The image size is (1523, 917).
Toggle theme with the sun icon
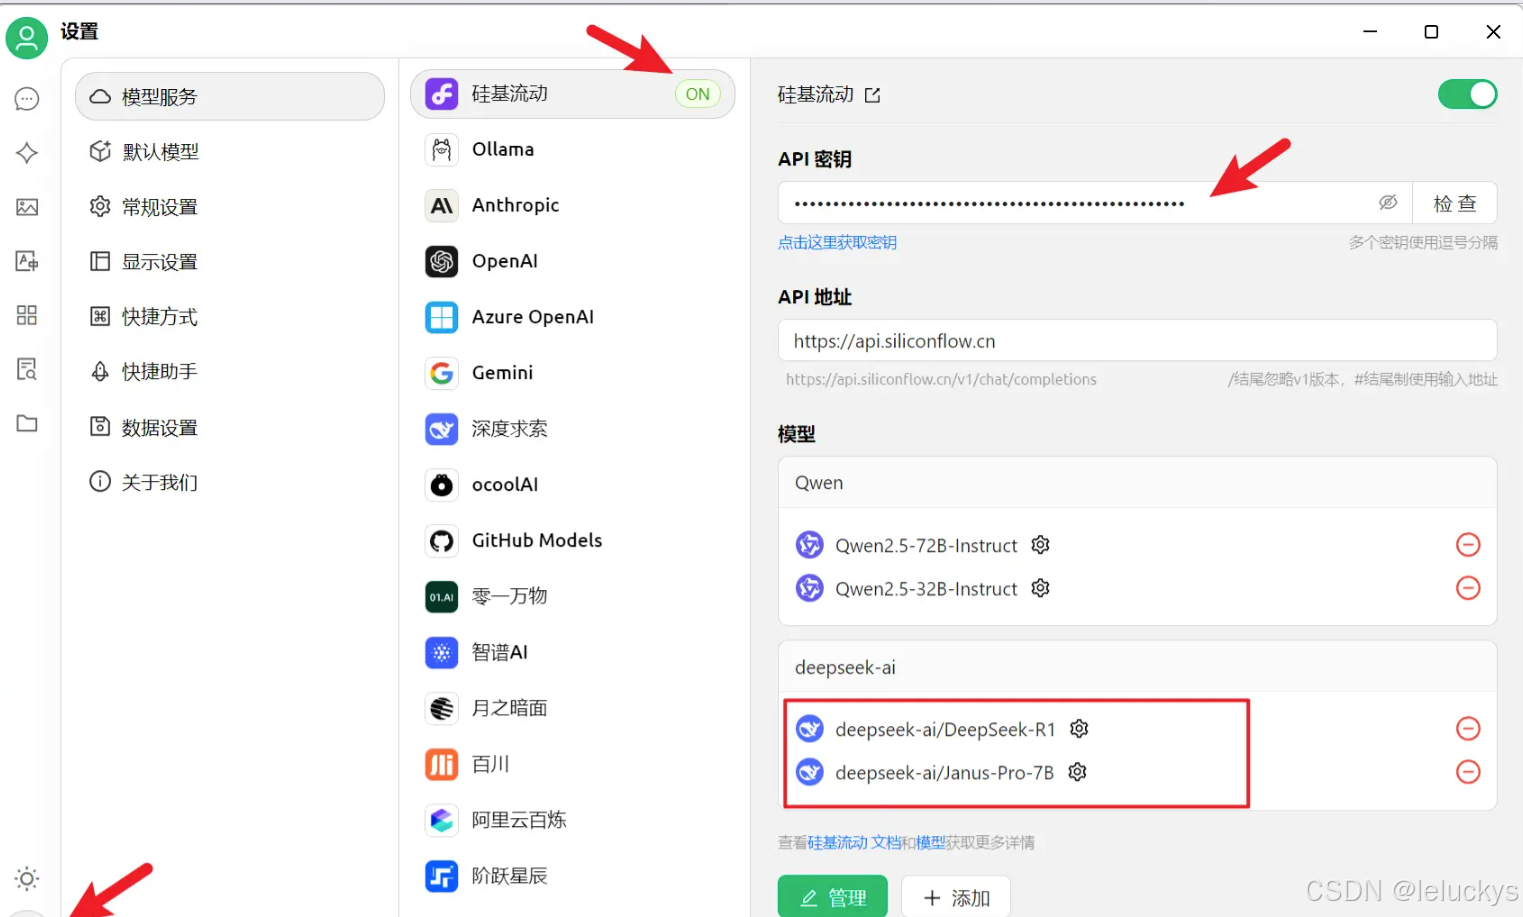tap(27, 879)
